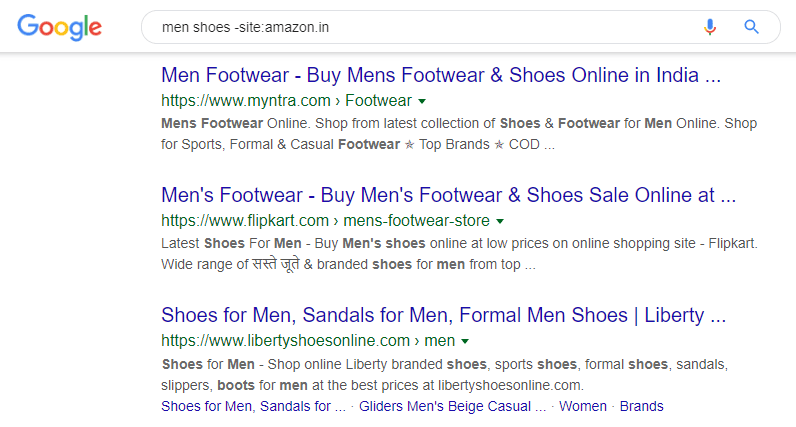Expand the Flipkart result dropdown arrow
This screenshot has height=427, width=796.
point(500,221)
